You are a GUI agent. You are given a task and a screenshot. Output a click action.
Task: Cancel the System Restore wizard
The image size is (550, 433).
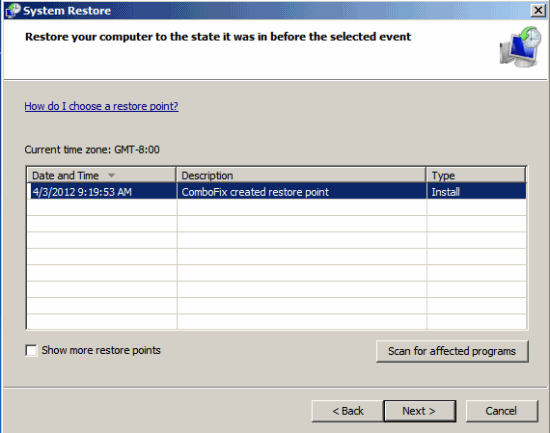[x=502, y=411]
